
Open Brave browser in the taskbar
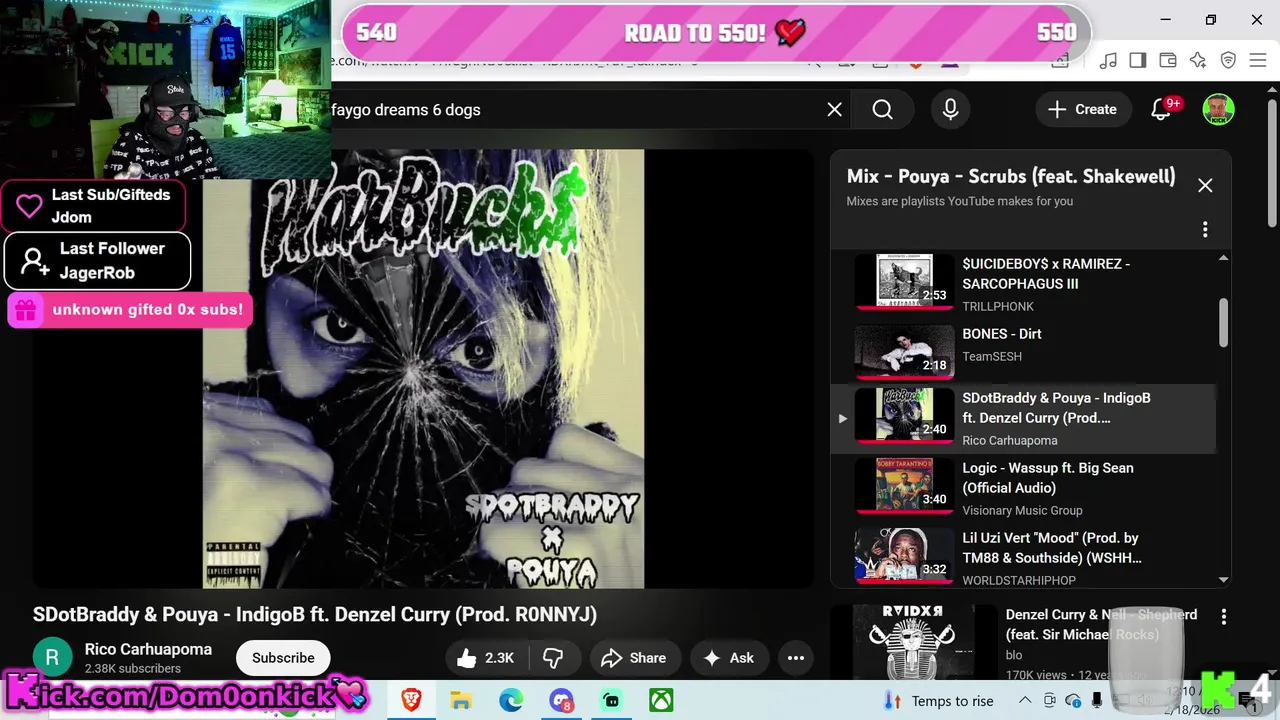[x=411, y=701]
